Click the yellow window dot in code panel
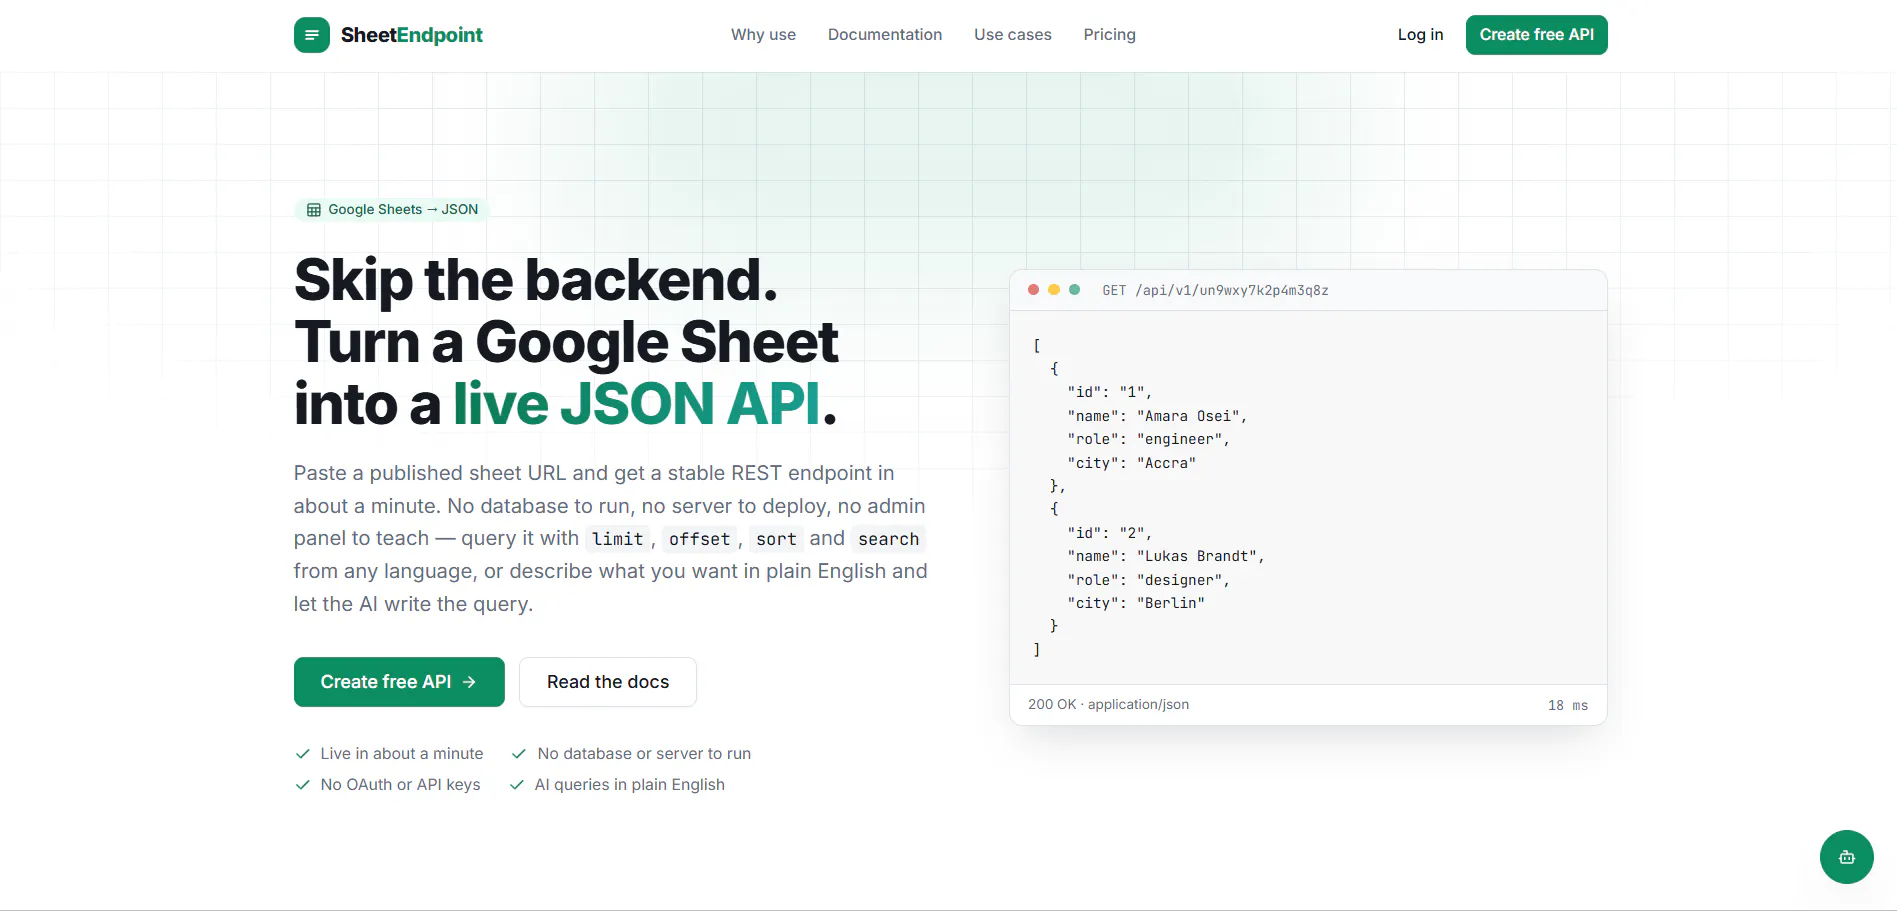1897x911 pixels. 1053,290
